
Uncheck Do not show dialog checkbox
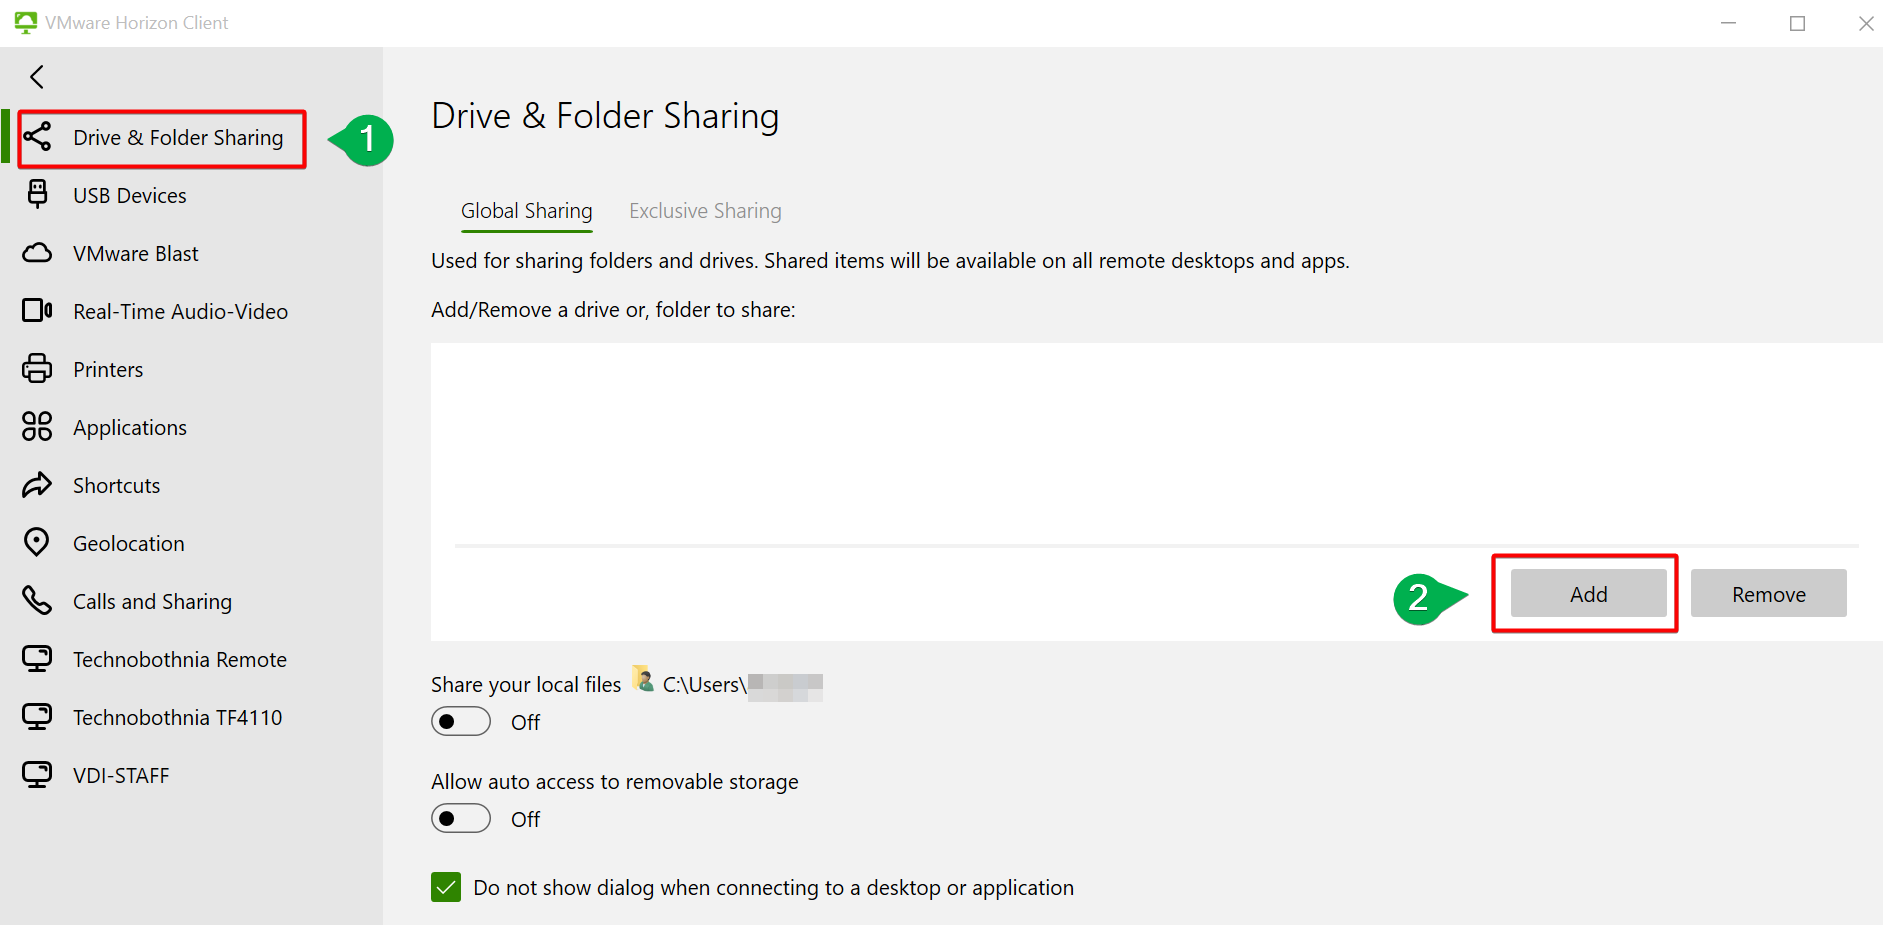coord(446,887)
